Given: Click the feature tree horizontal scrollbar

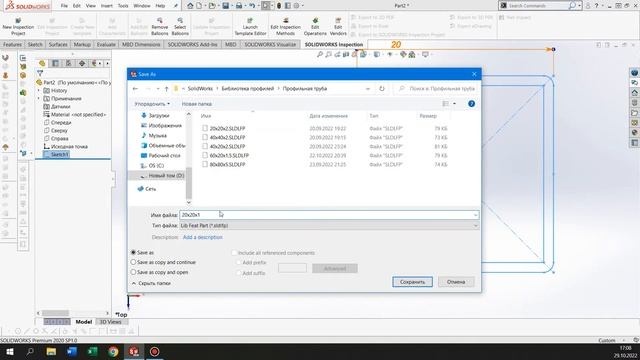Looking at the screenshot, I should coord(56,313).
